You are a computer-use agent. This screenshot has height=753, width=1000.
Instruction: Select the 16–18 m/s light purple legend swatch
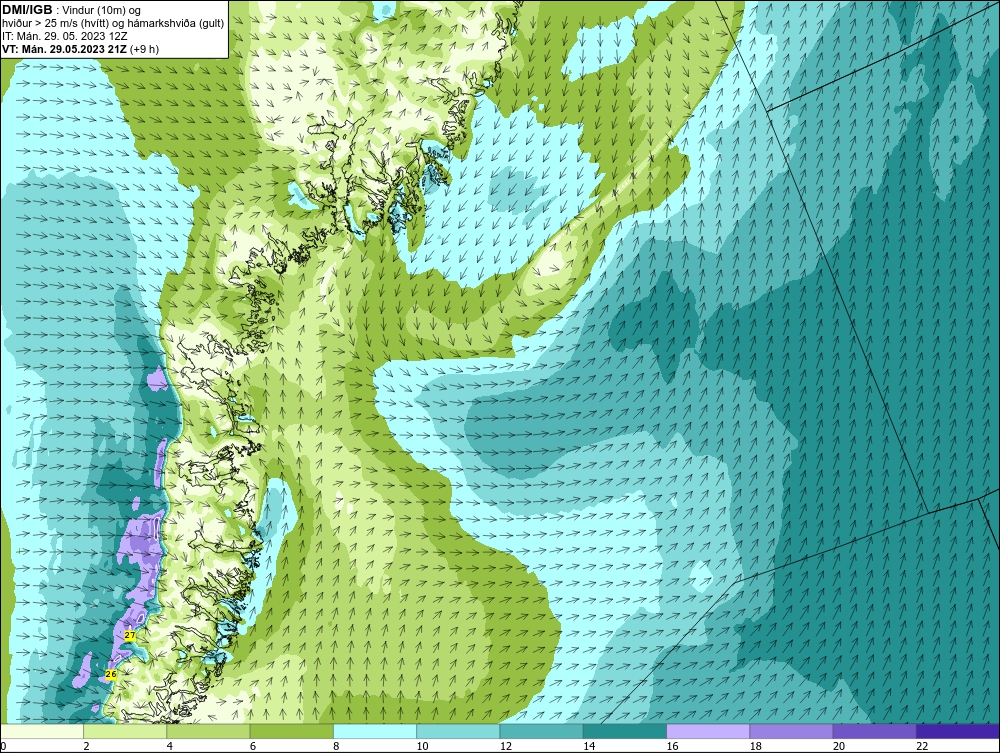tap(708, 731)
